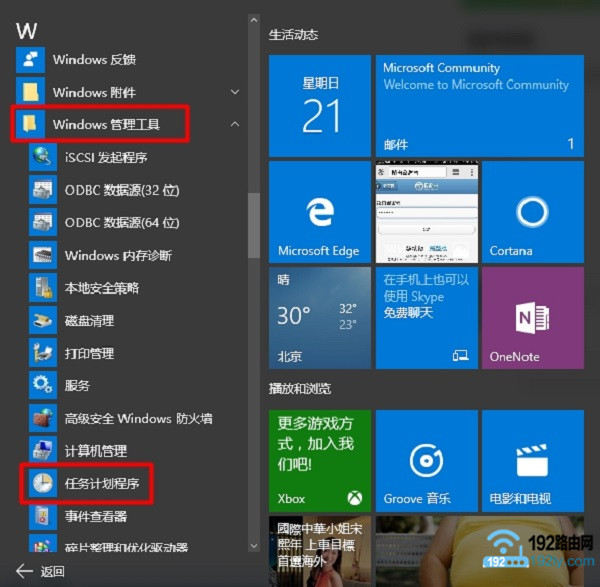Screen dimensions: 600x587
Task: Open OneNote tile
Action: (x=533, y=318)
